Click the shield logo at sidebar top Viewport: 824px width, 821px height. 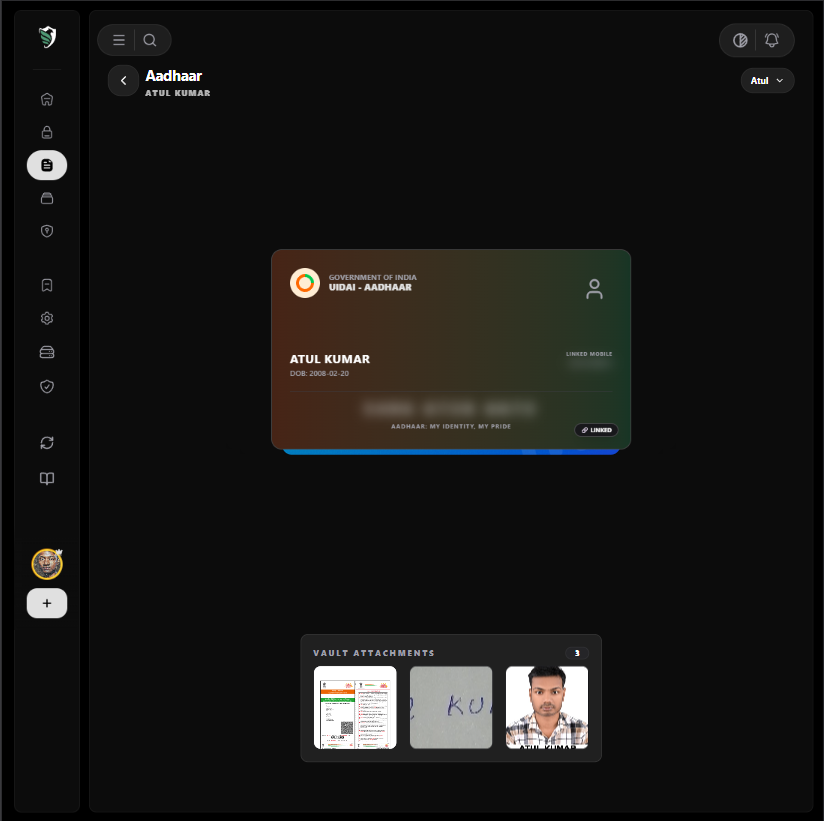(x=47, y=37)
